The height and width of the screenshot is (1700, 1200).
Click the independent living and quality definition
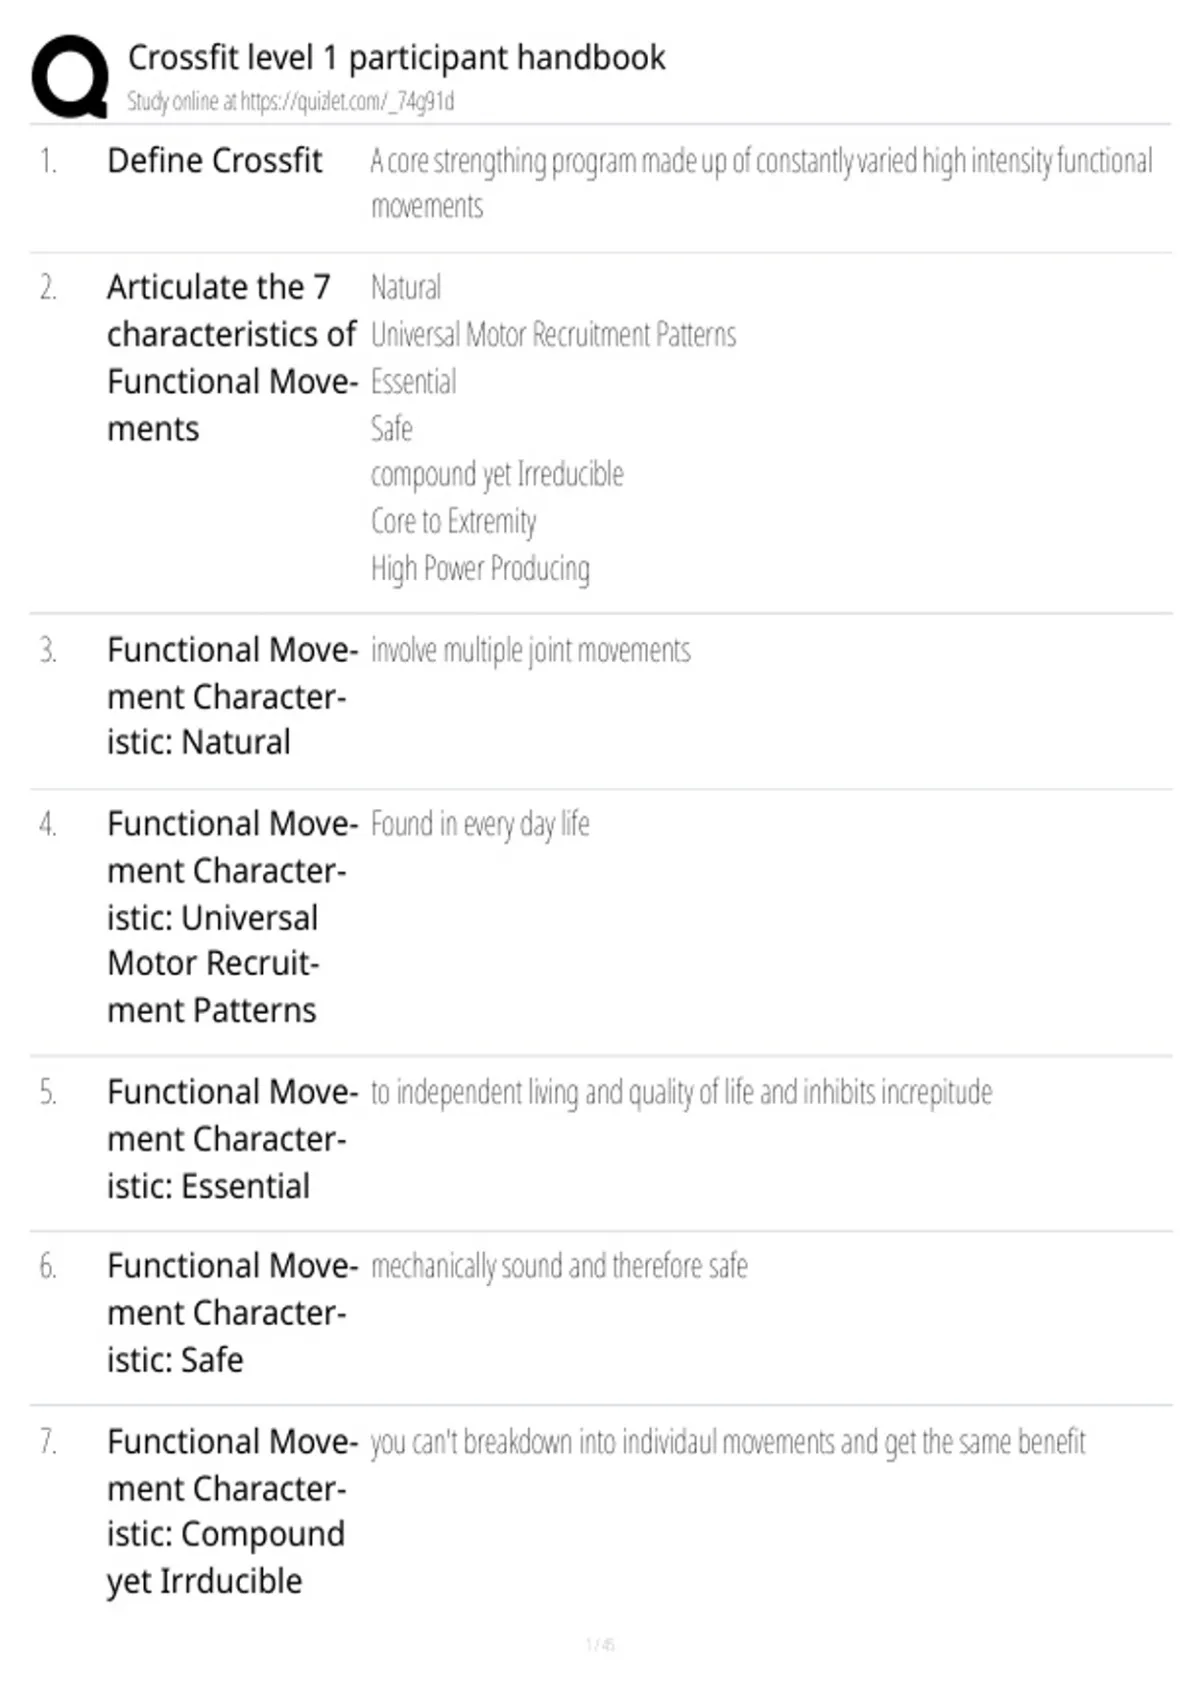[x=681, y=1092]
